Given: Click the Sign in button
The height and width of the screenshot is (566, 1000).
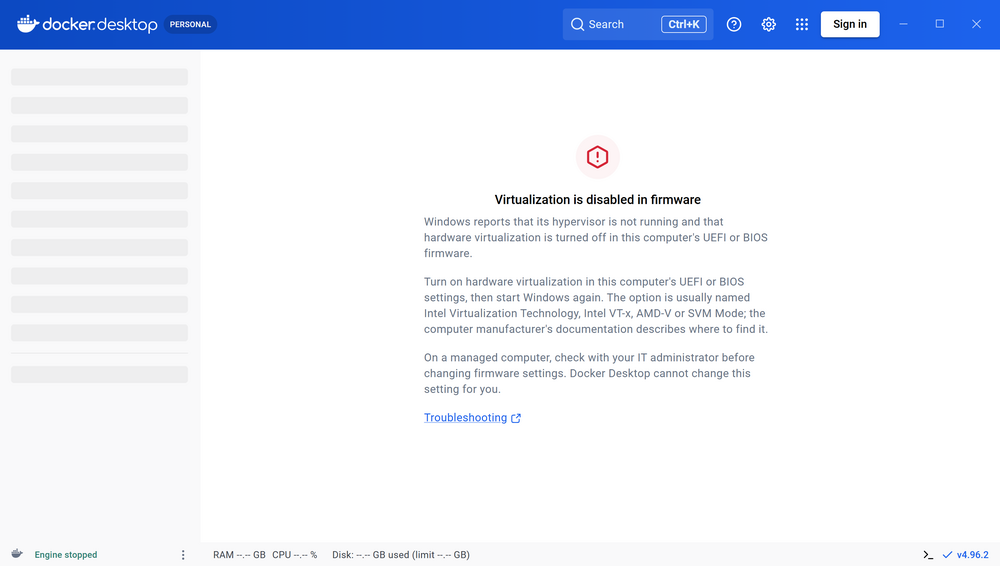Looking at the screenshot, I should point(850,24).
